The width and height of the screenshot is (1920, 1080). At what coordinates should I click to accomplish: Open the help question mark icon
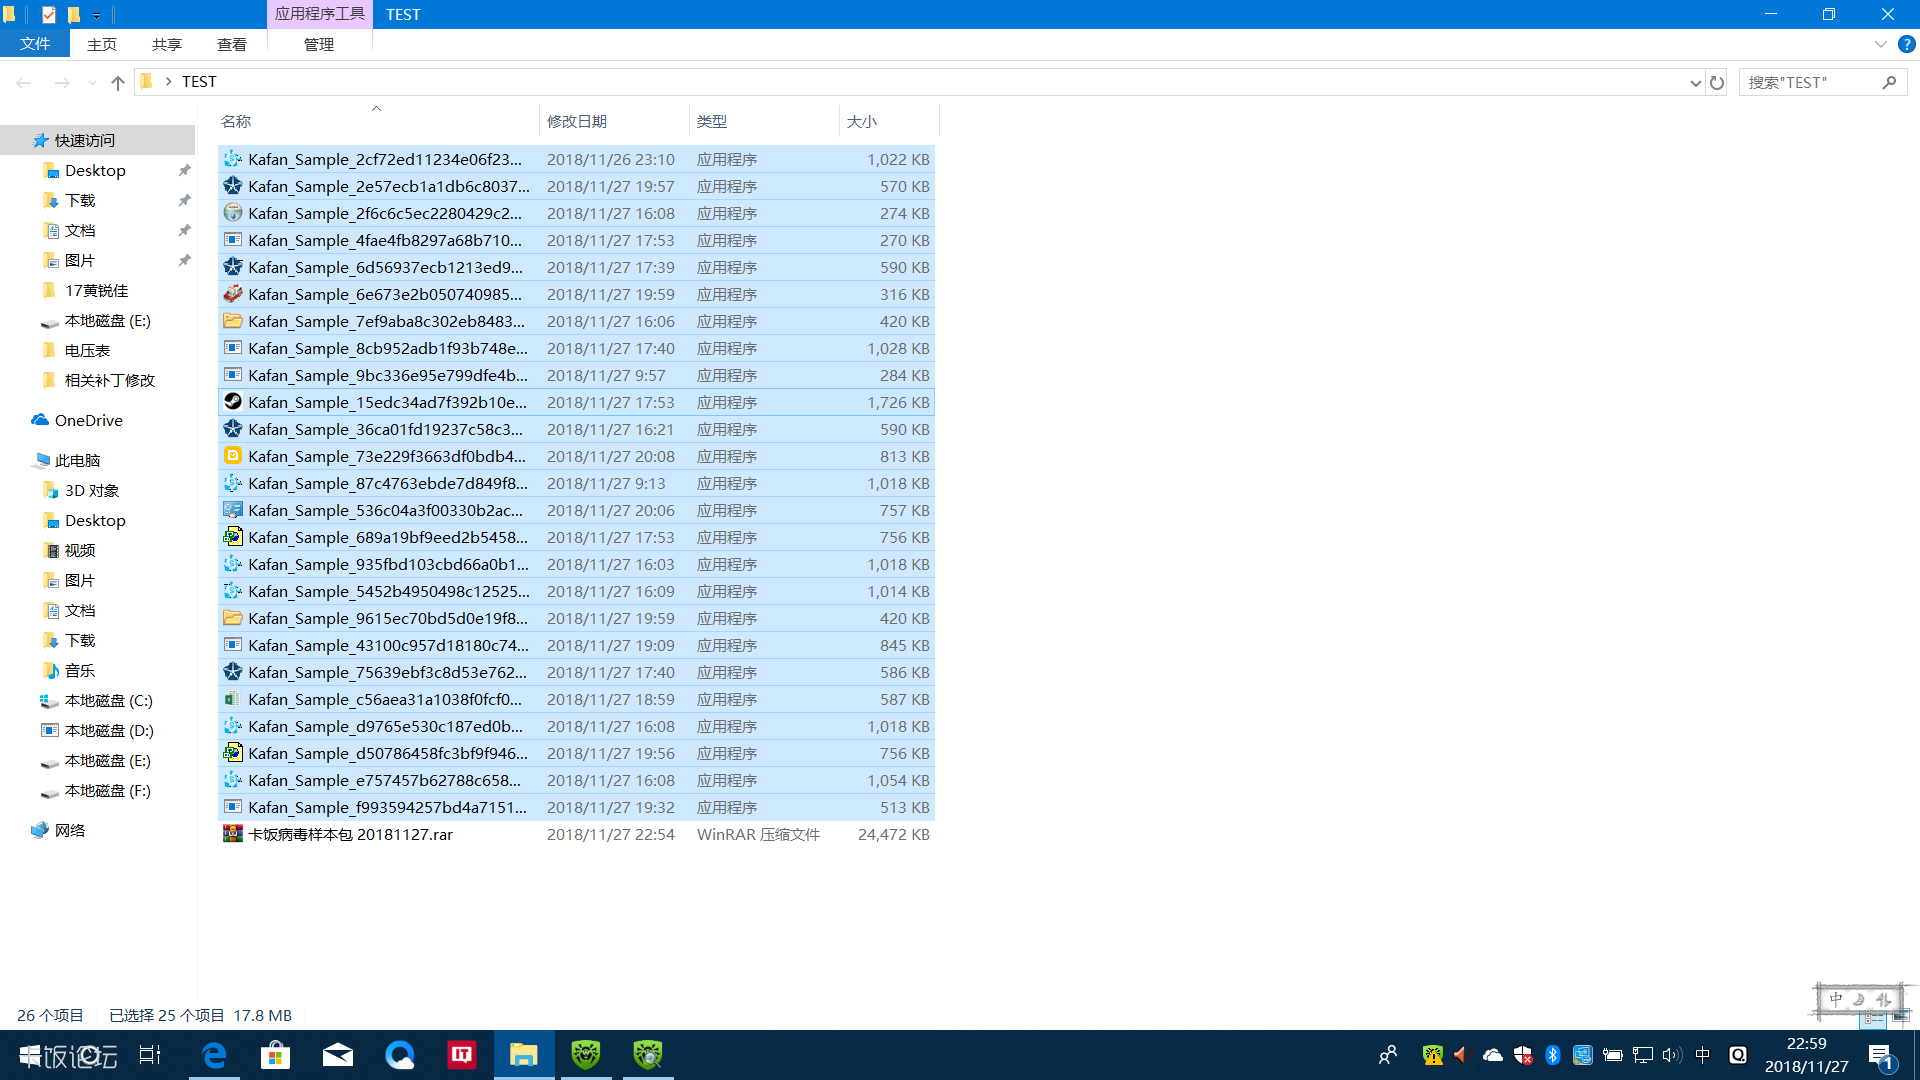(x=1907, y=44)
